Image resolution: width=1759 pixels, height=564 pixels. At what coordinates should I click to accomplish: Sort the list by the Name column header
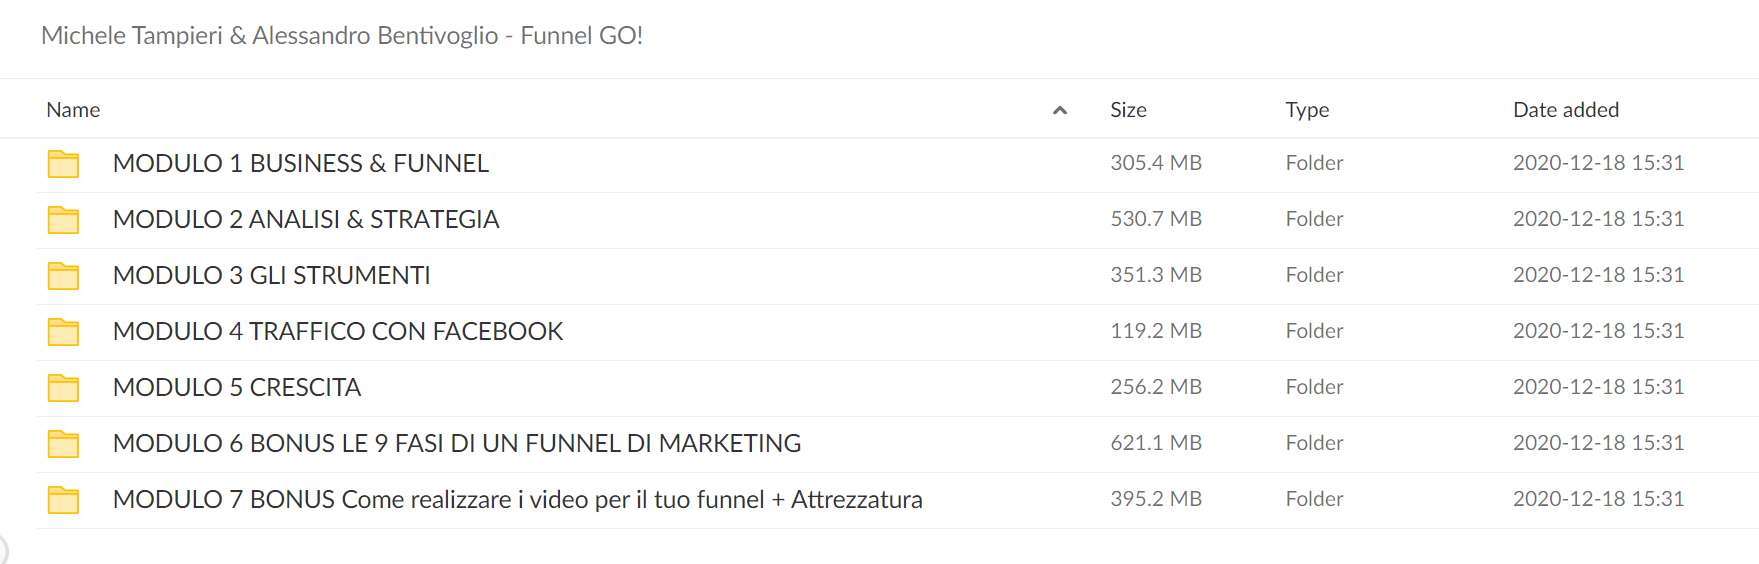click(x=73, y=110)
